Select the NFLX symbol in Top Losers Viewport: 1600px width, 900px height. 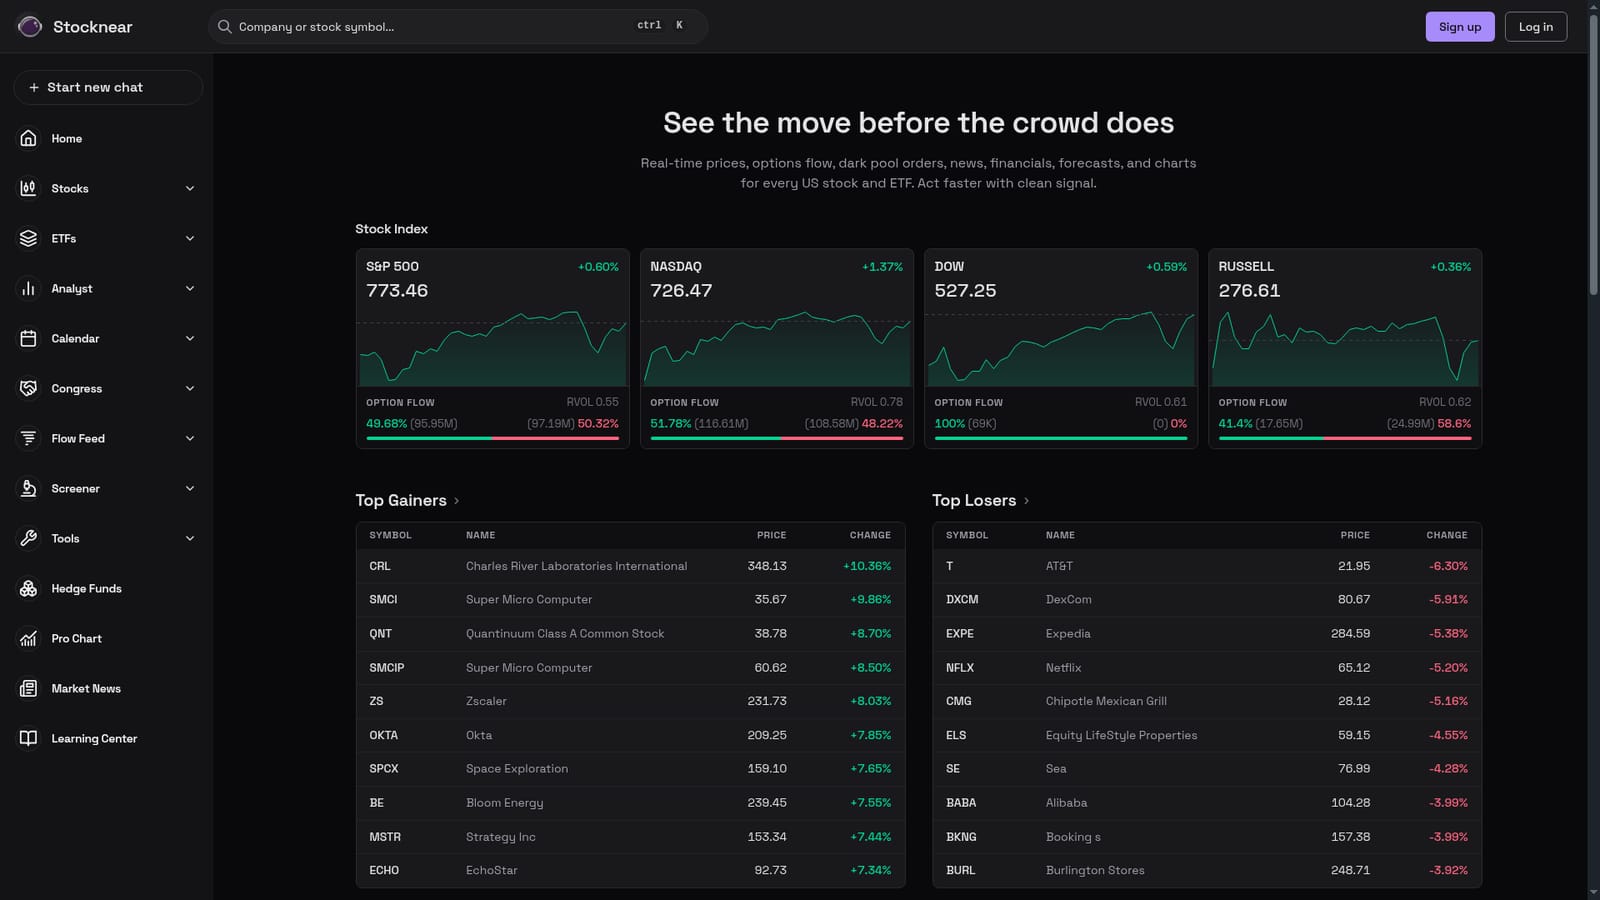(x=960, y=667)
